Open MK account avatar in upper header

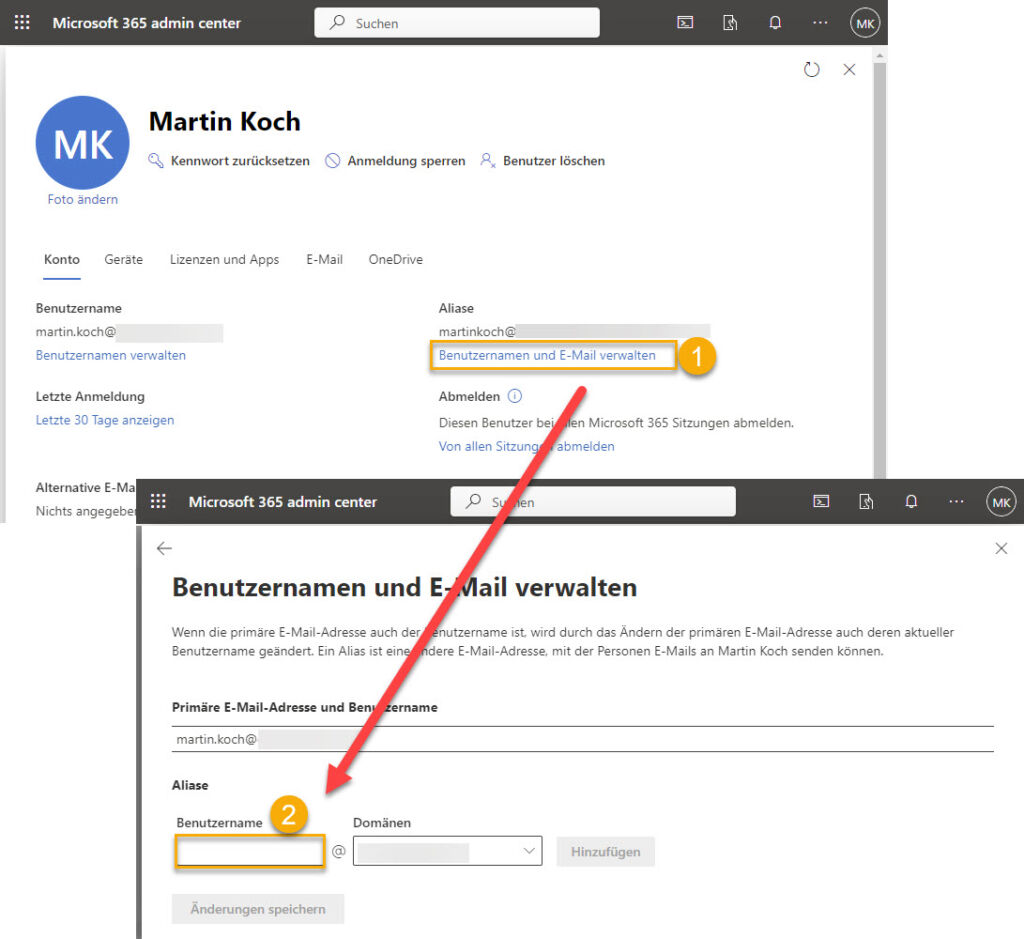pos(865,24)
